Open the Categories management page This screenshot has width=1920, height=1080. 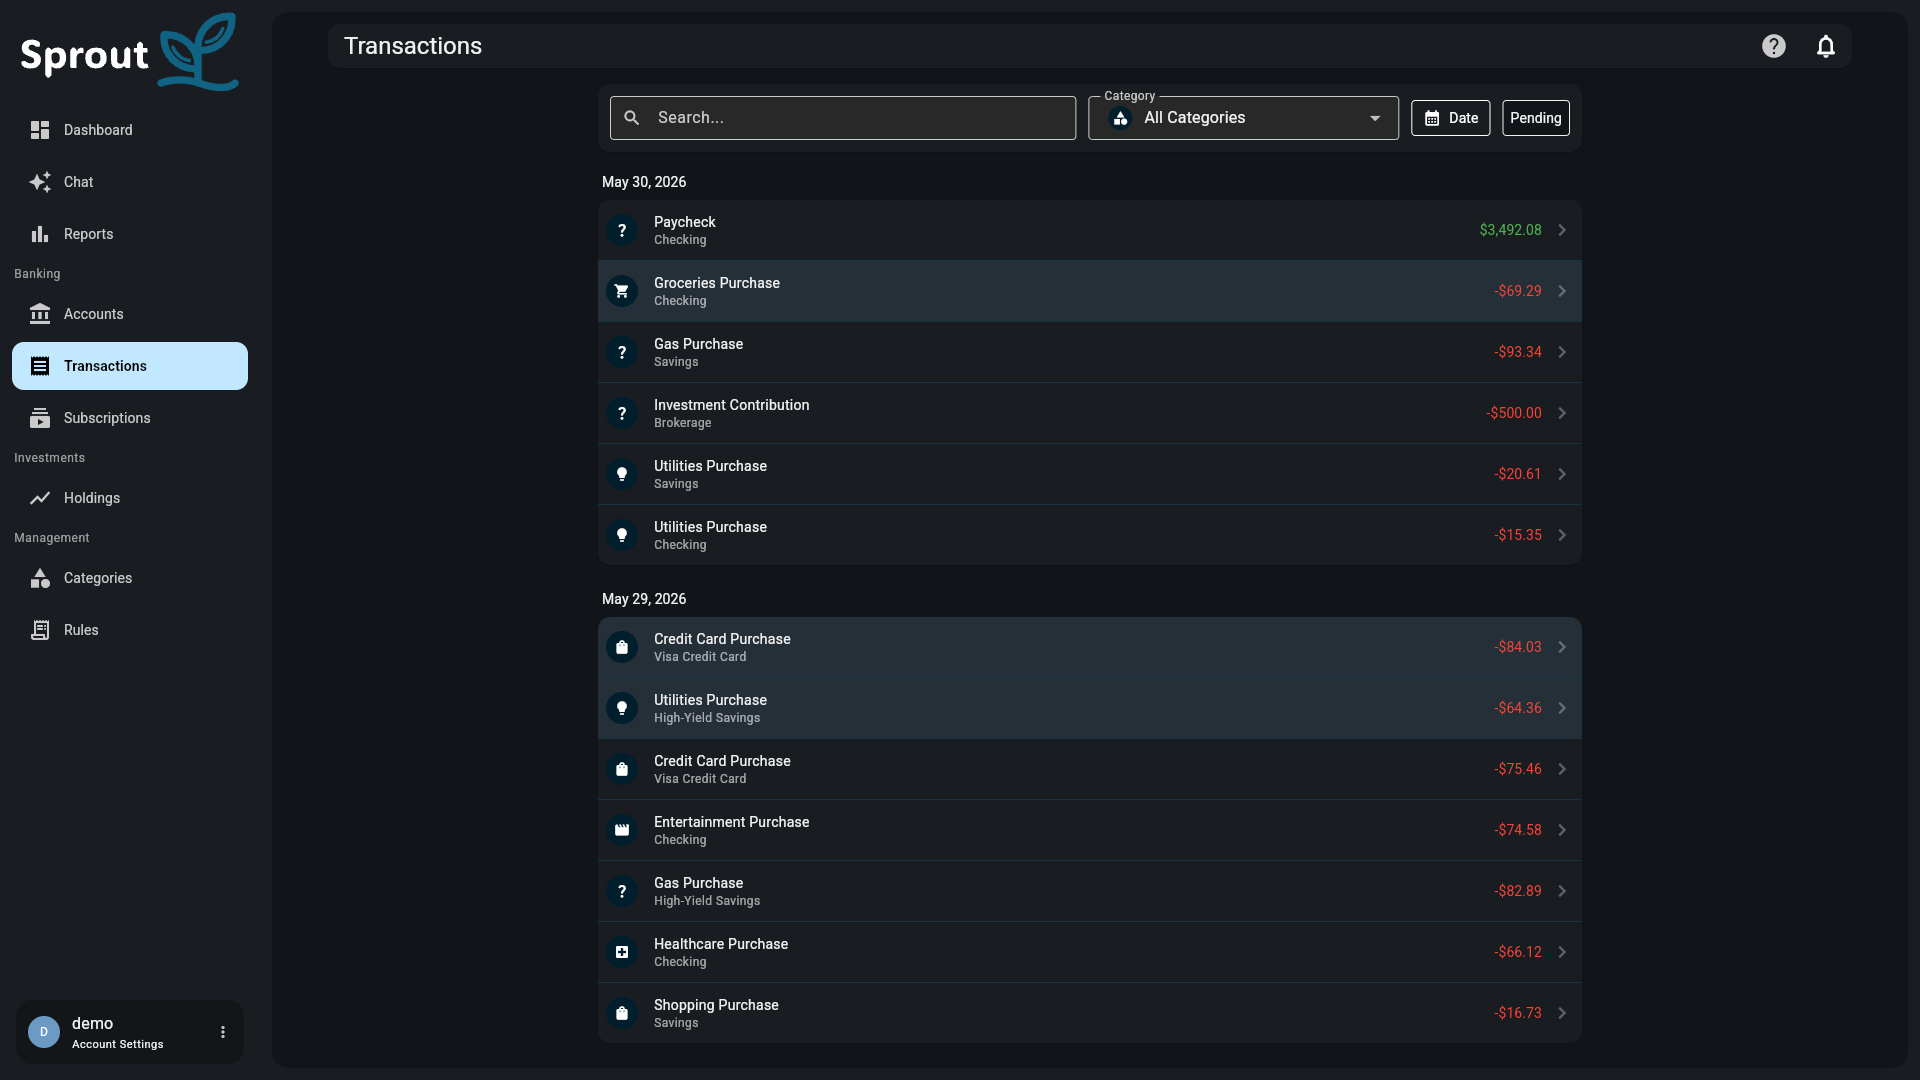pos(130,578)
